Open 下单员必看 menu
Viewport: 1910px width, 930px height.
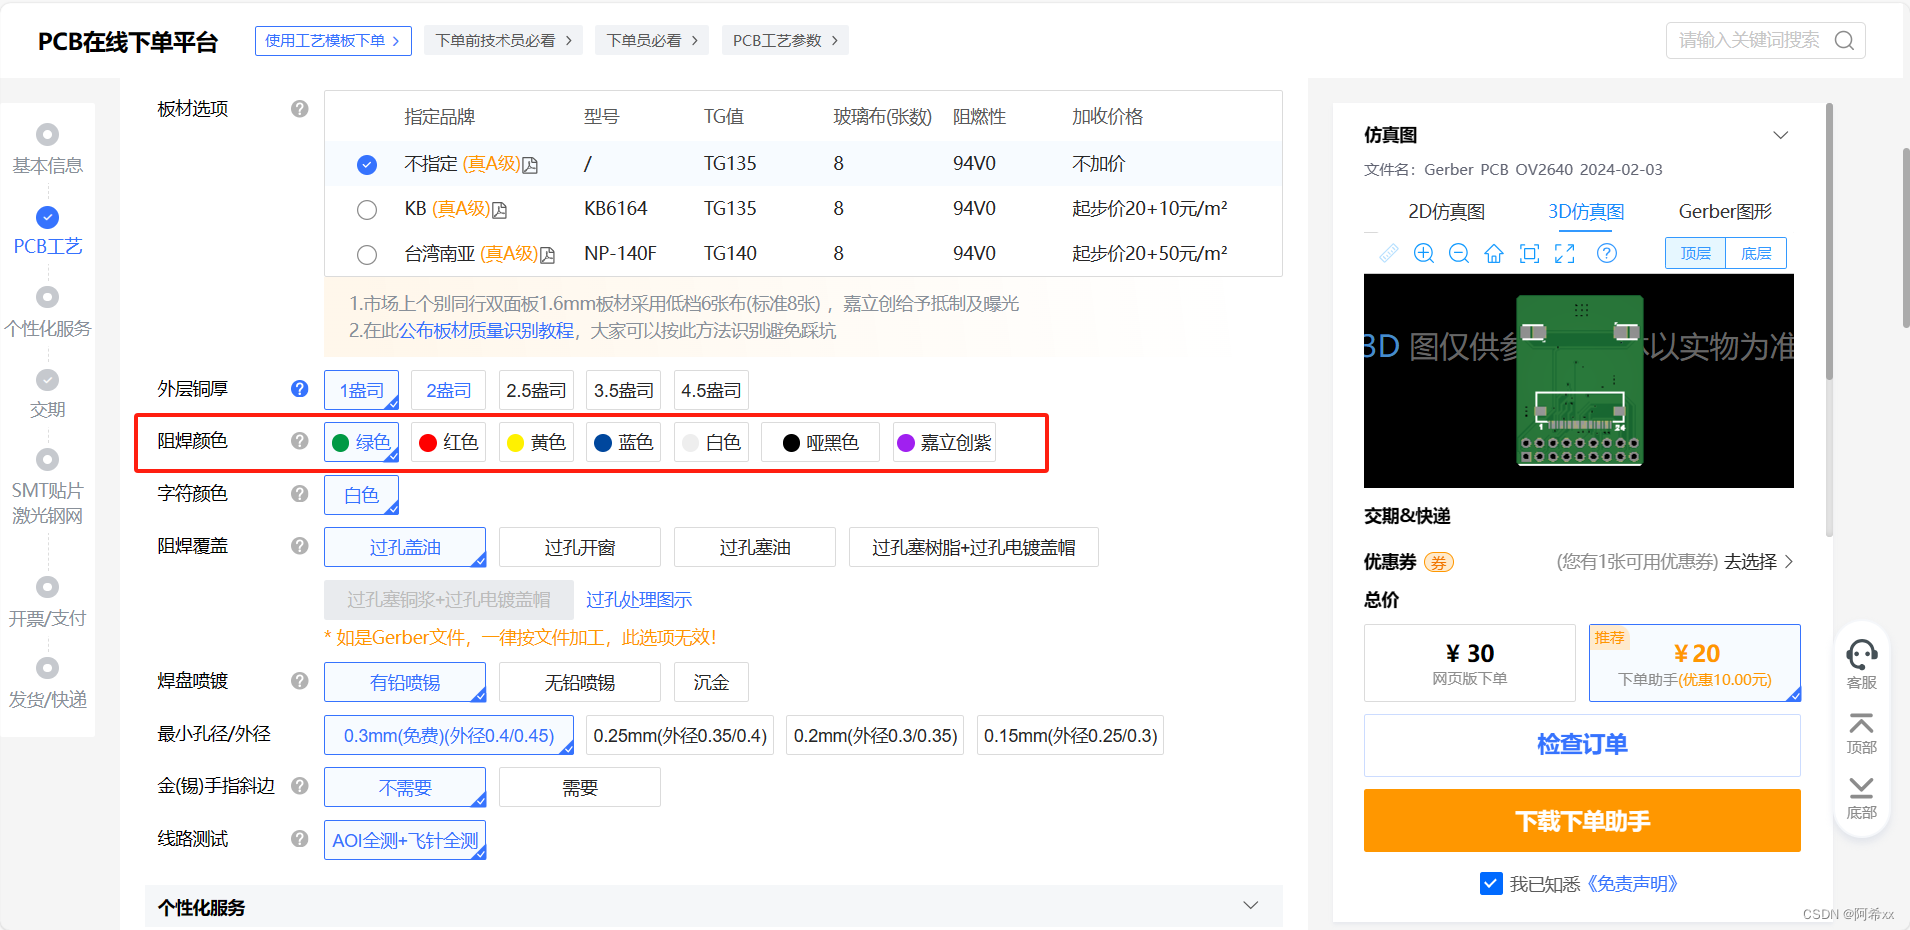[x=652, y=41]
